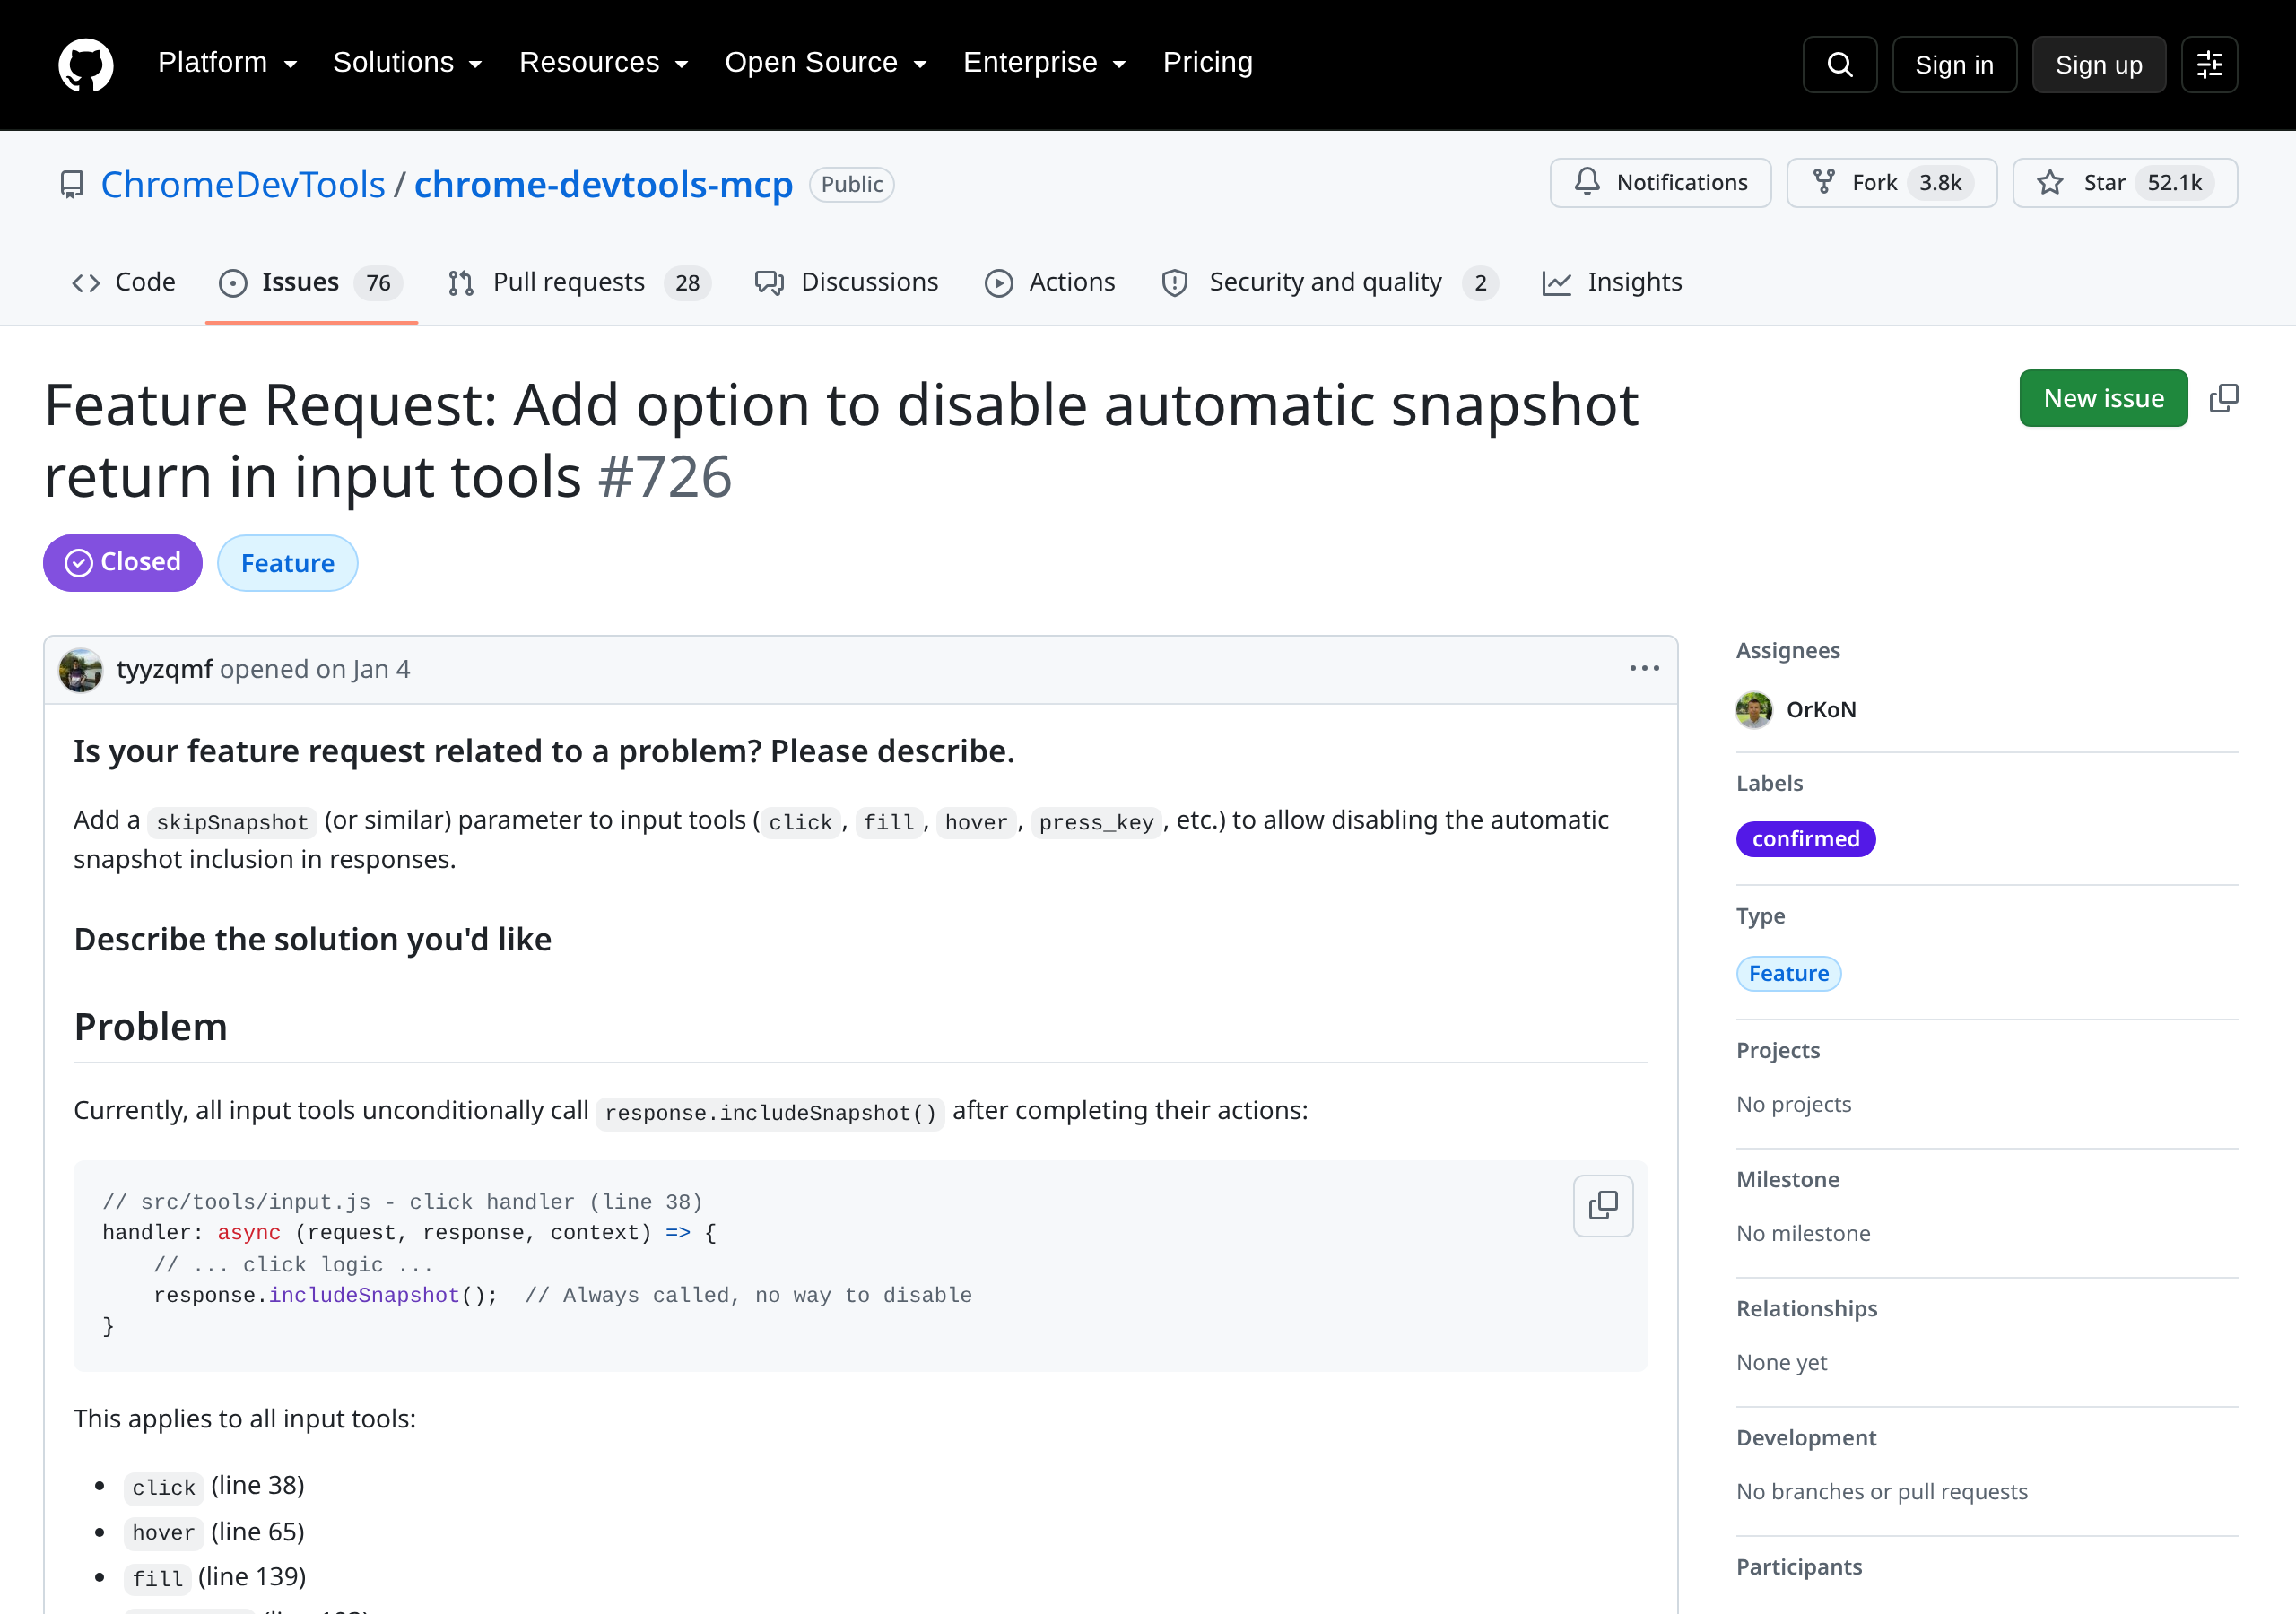Click the Sign up button
The width and height of the screenshot is (2296, 1614).
click(2098, 65)
